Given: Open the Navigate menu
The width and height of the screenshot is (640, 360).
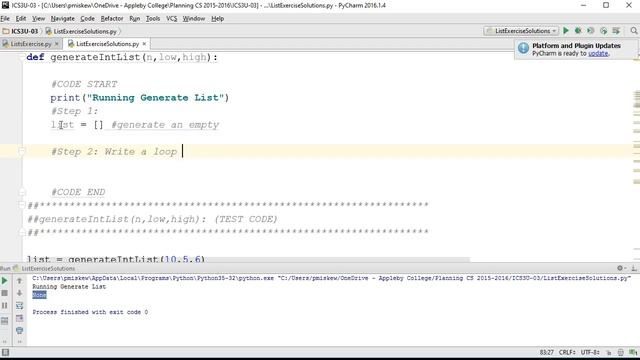Looking at the screenshot, I should [62, 18].
